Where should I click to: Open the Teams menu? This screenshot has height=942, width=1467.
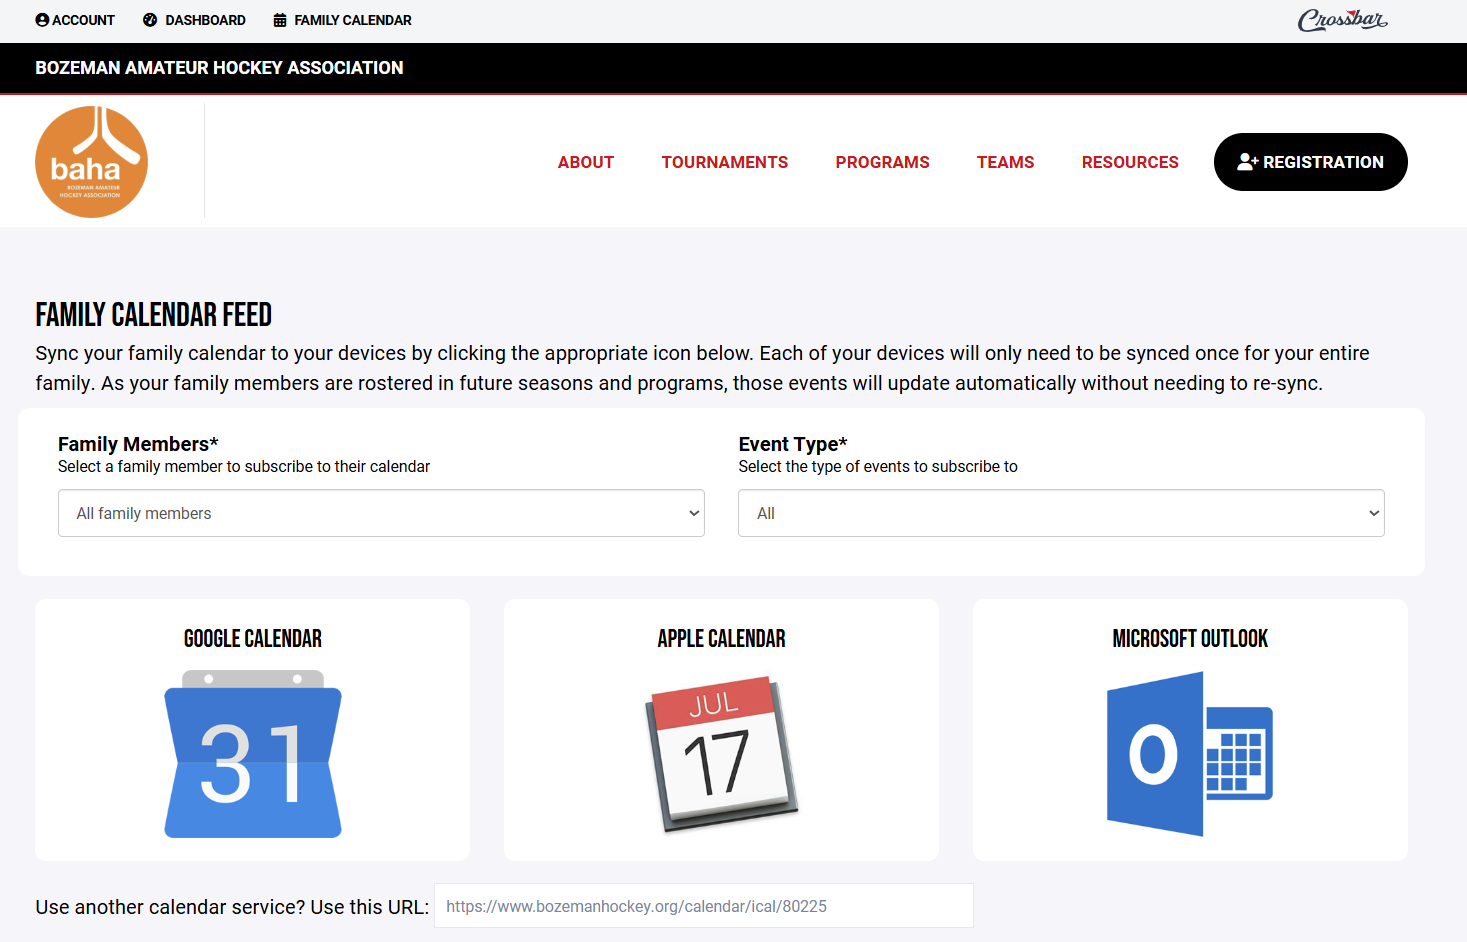pyautogui.click(x=1005, y=162)
